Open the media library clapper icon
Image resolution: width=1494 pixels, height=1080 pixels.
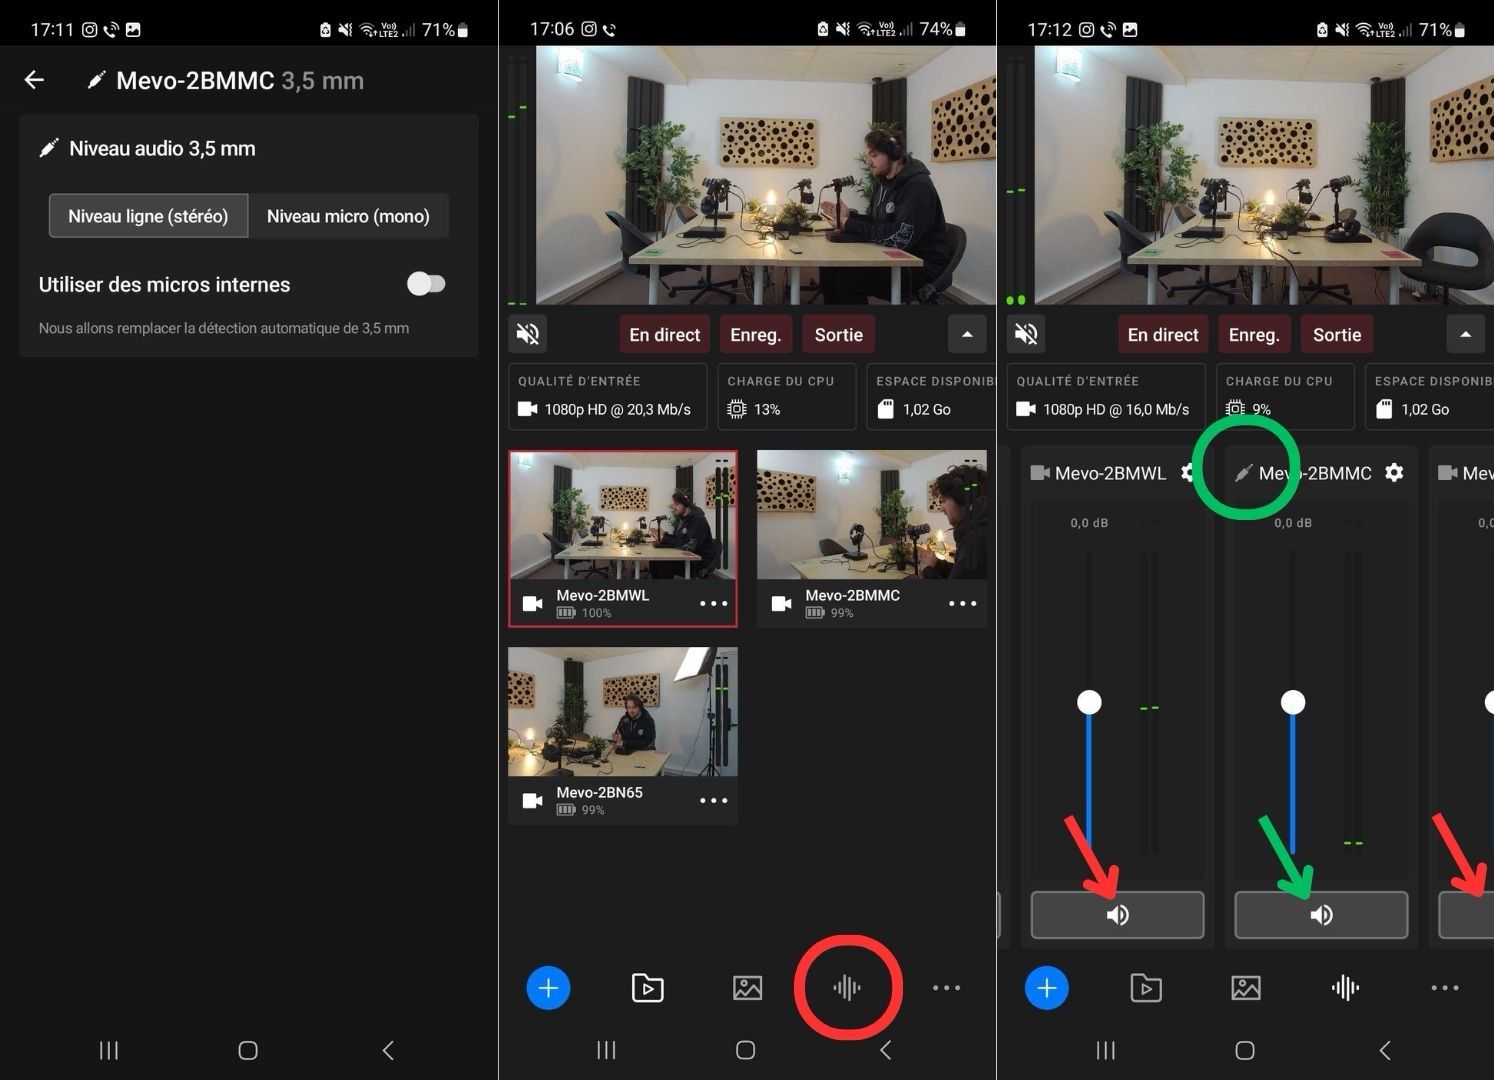pyautogui.click(x=647, y=987)
